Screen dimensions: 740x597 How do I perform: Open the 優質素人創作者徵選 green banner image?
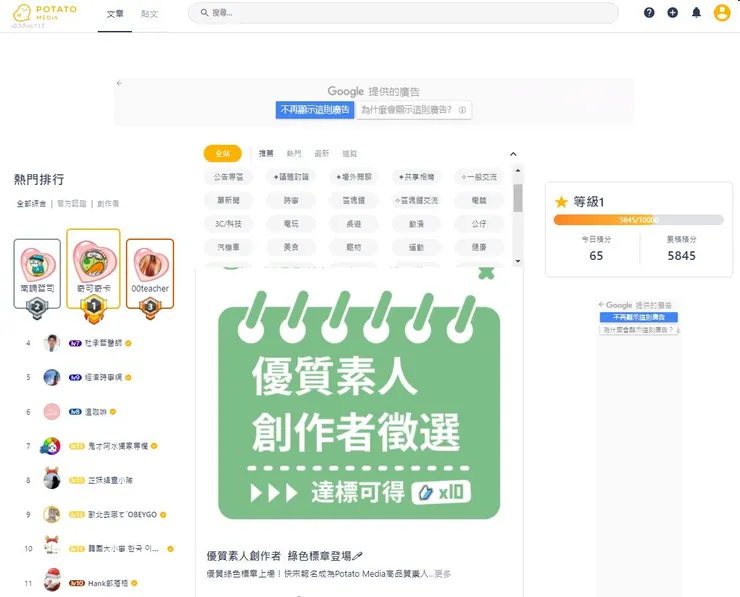359,405
